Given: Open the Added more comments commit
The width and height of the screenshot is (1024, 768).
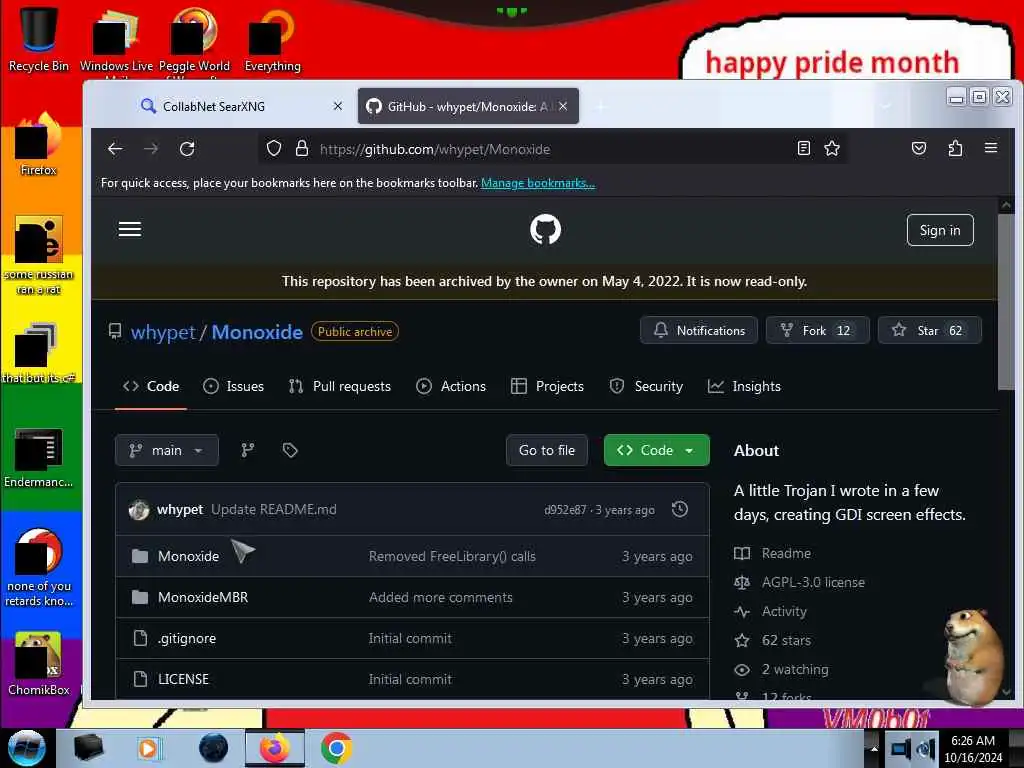Looking at the screenshot, I should (x=441, y=598).
